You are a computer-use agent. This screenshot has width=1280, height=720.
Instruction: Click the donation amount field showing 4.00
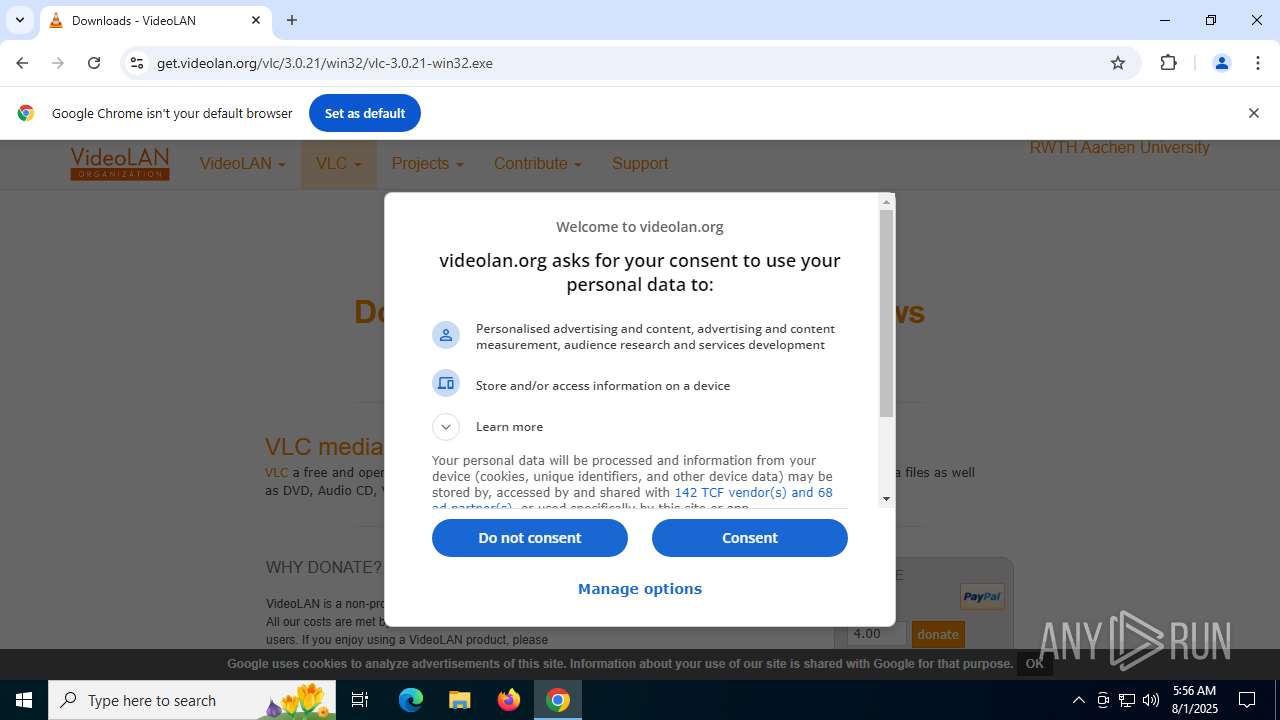point(877,634)
